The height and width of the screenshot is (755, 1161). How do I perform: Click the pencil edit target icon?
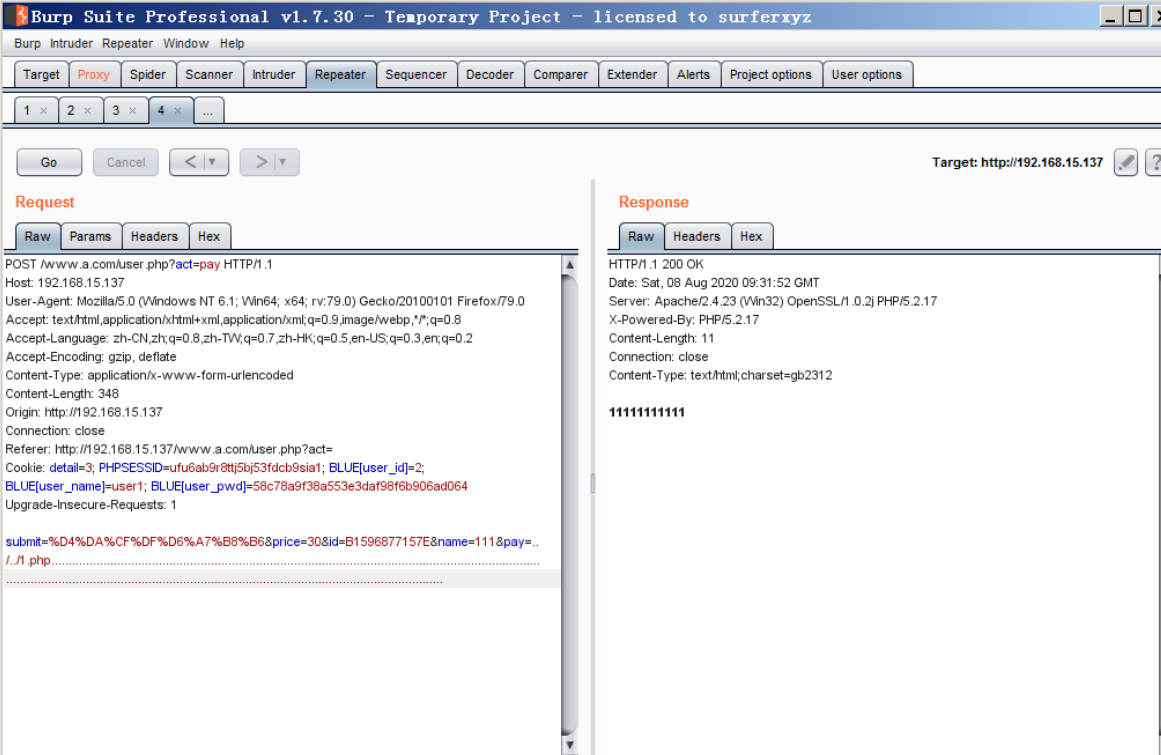[x=1125, y=162]
